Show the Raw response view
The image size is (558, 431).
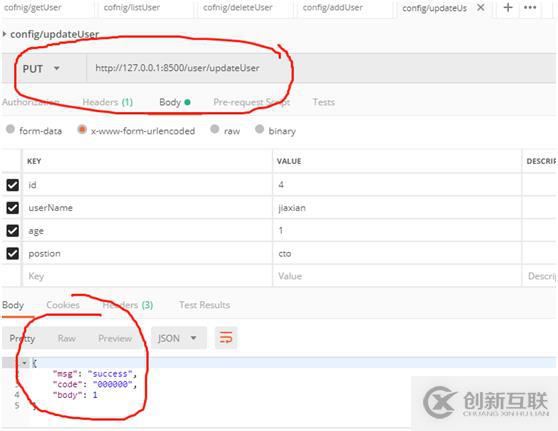(67, 338)
